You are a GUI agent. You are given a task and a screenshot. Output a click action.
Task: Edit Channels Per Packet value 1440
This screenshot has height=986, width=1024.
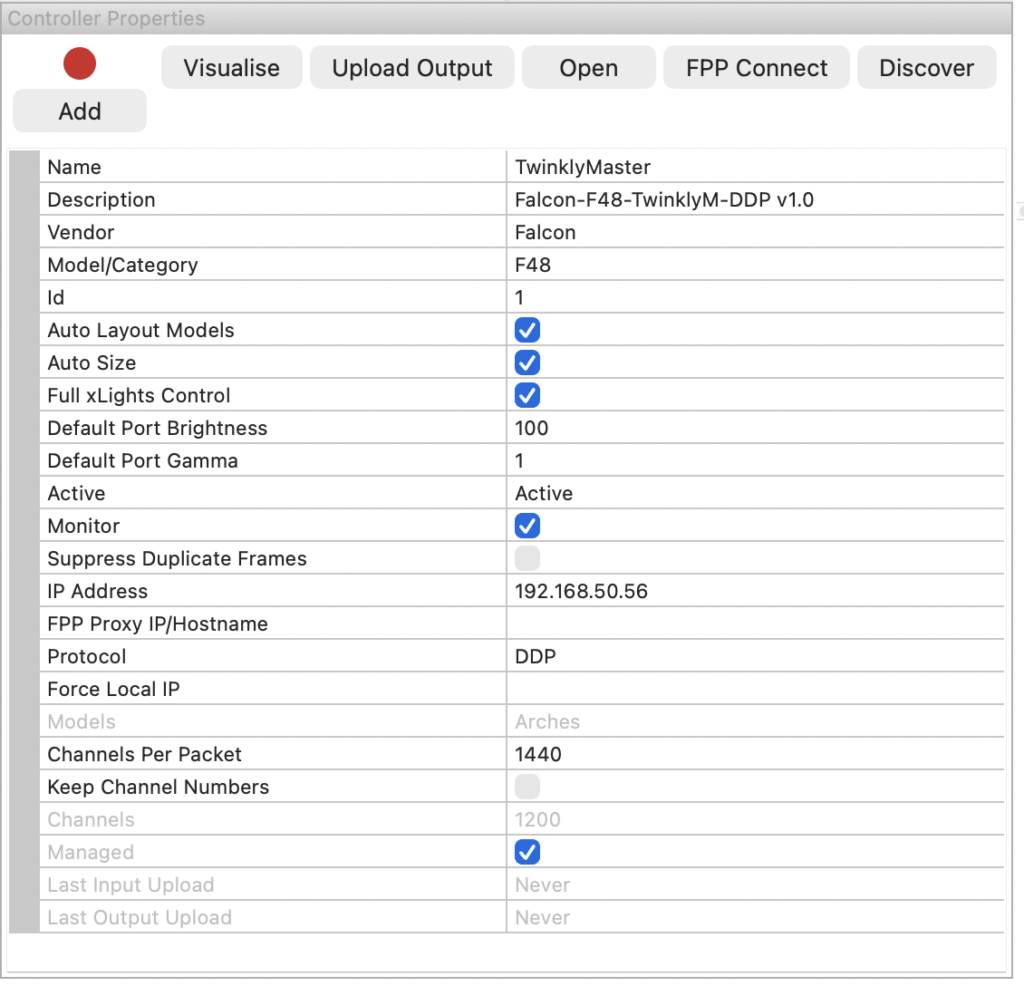pos(756,754)
